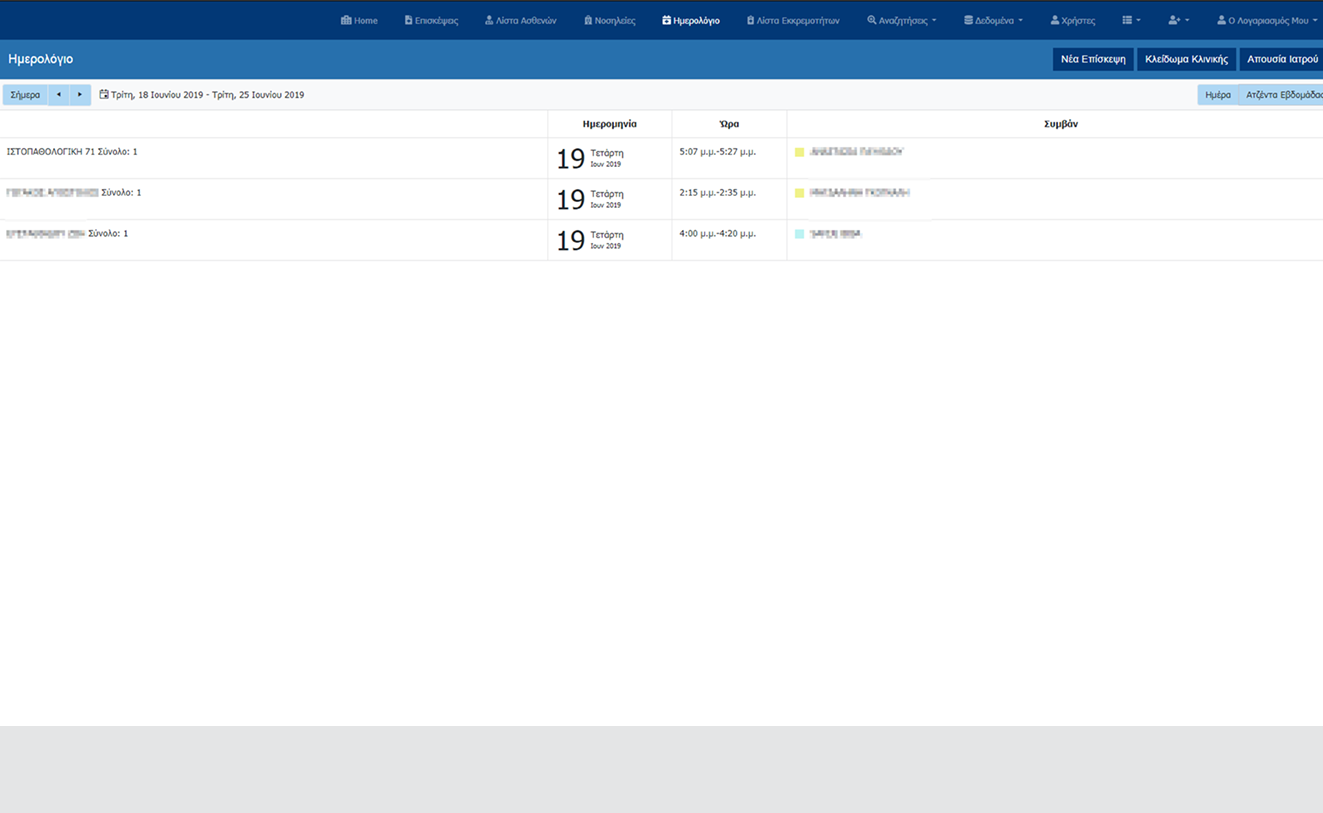Image resolution: width=1323 pixels, height=813 pixels.
Task: Expand the Αναζητήσεις dropdown menu
Action: pyautogui.click(x=902, y=20)
